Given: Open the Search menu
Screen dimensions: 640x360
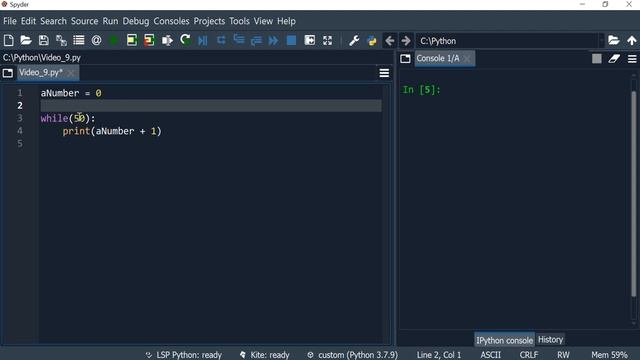Looking at the screenshot, I should 53,21.
